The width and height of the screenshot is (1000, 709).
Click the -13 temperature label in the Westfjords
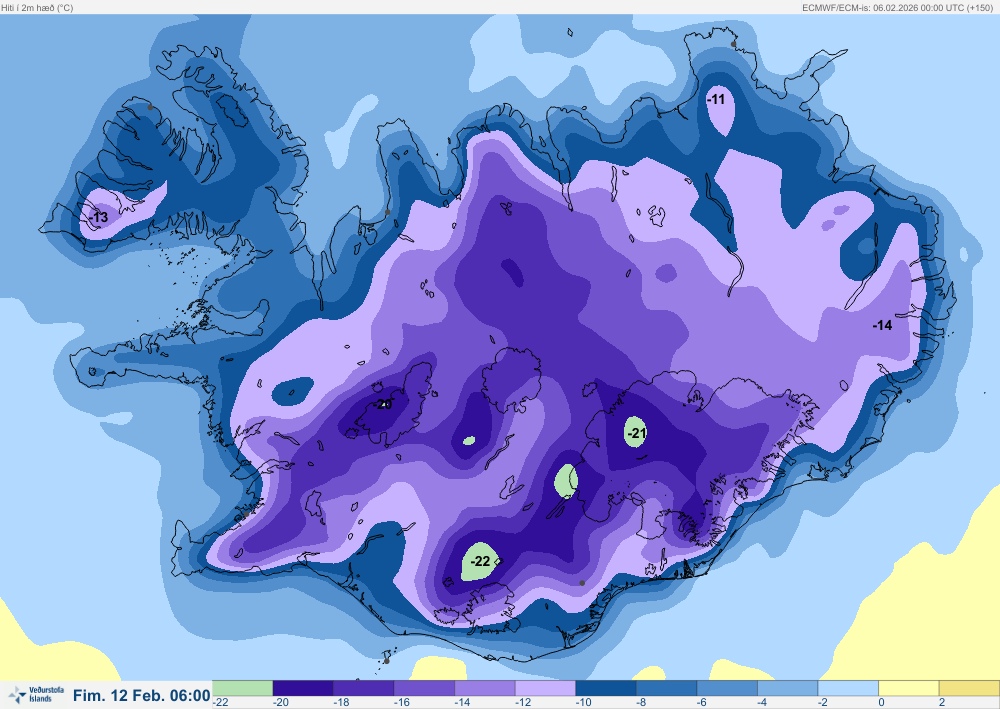[x=98, y=217]
